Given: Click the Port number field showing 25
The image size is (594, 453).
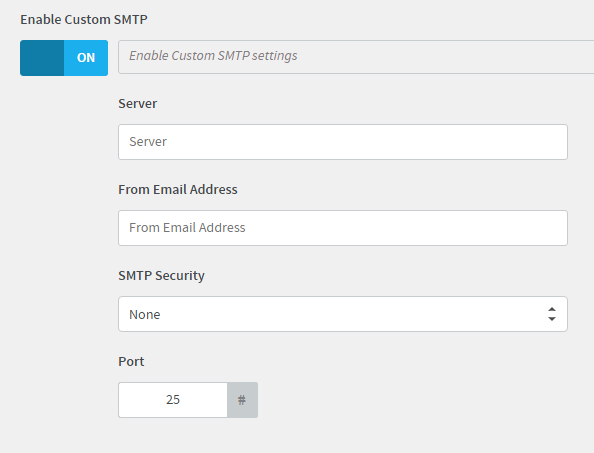Looking at the screenshot, I should click(173, 400).
